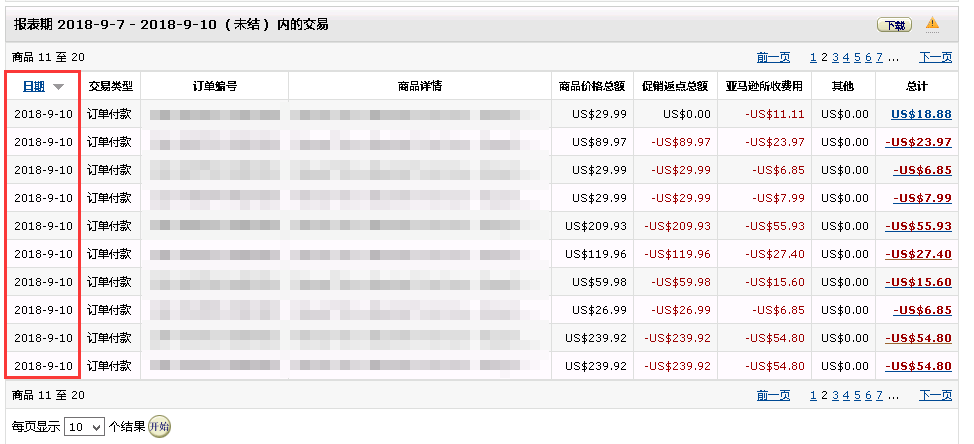Click the yellow warning triangle icon
Screen dimensions: 974x444
(932, 24)
